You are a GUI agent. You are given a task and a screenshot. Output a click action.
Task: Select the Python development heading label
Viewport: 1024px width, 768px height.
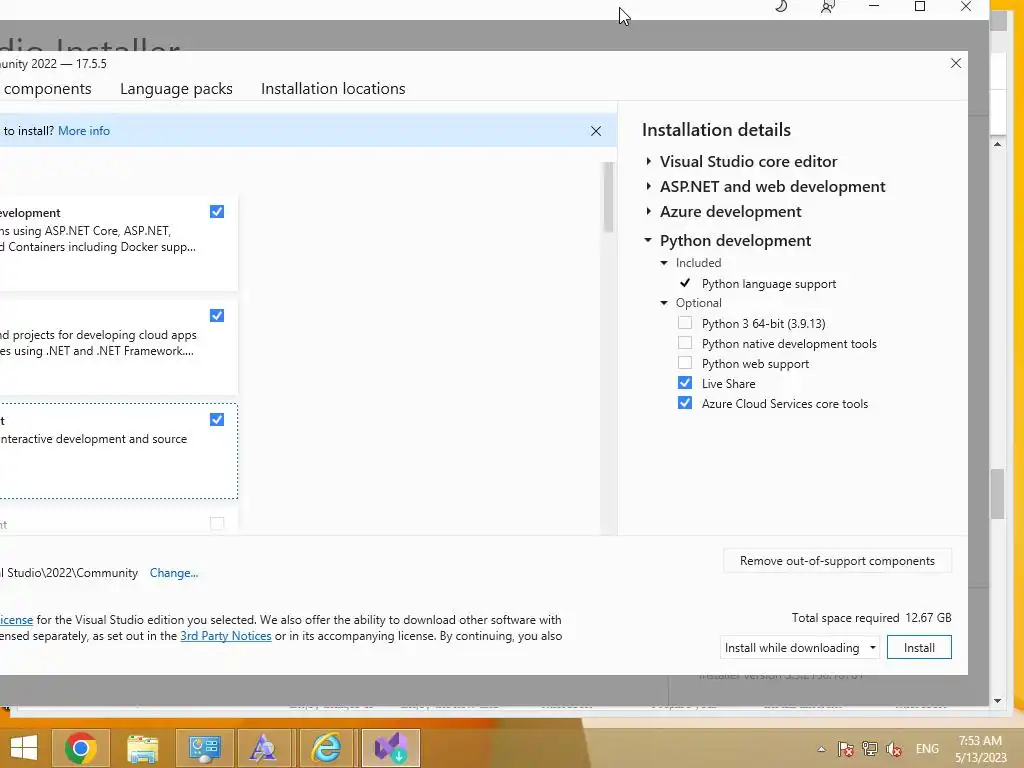pyautogui.click(x=735, y=240)
